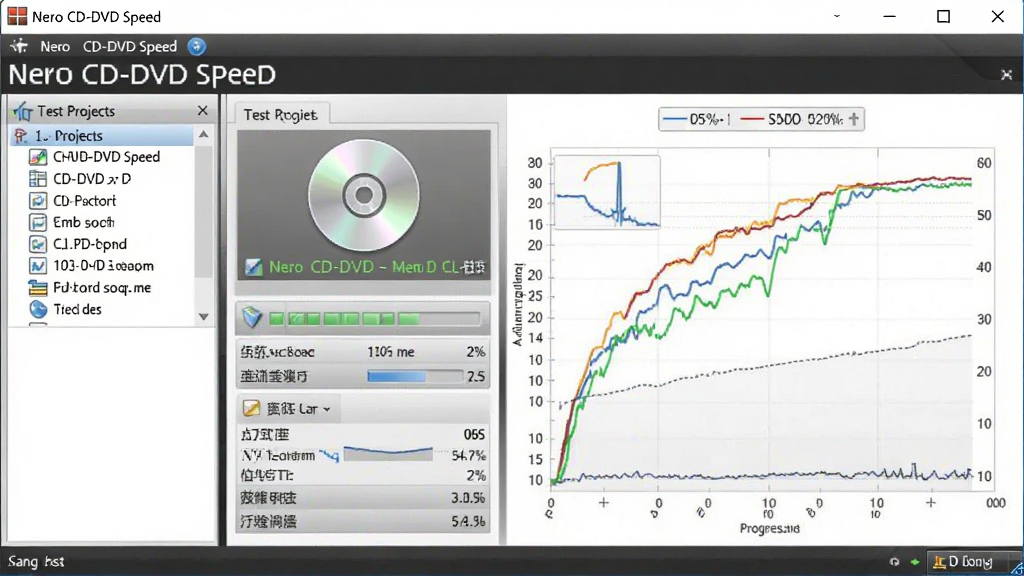Open the CD-DVD Speed menu
1024x576 pixels.
click(129, 46)
